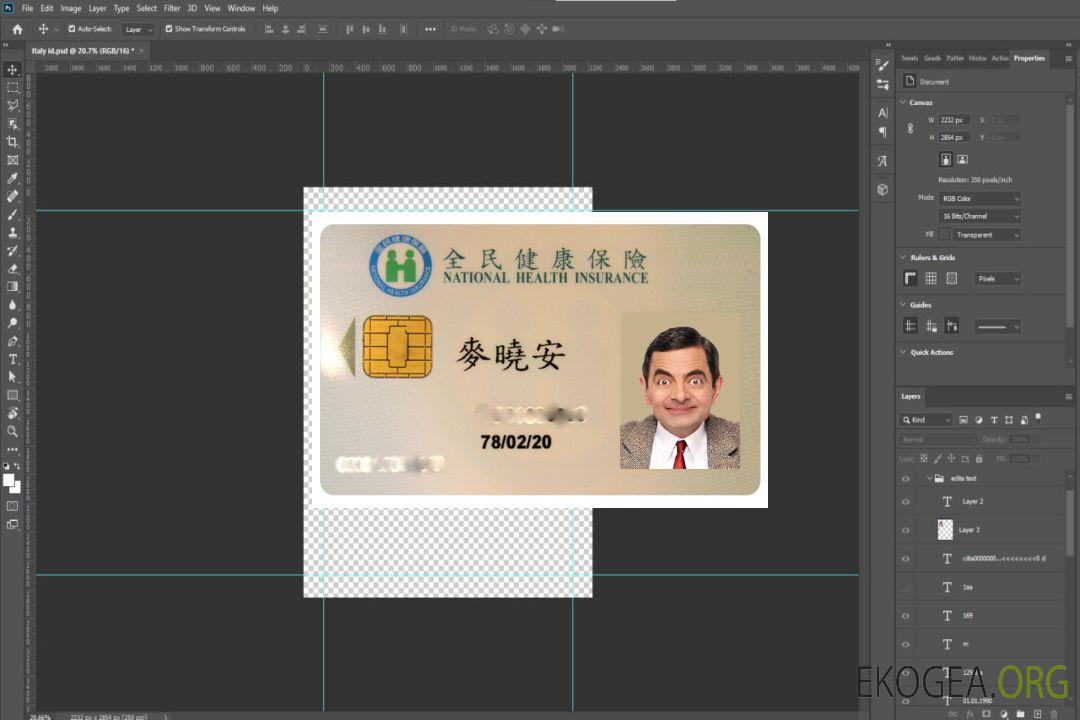Switch to the Properties panel tab

pos(1029,58)
